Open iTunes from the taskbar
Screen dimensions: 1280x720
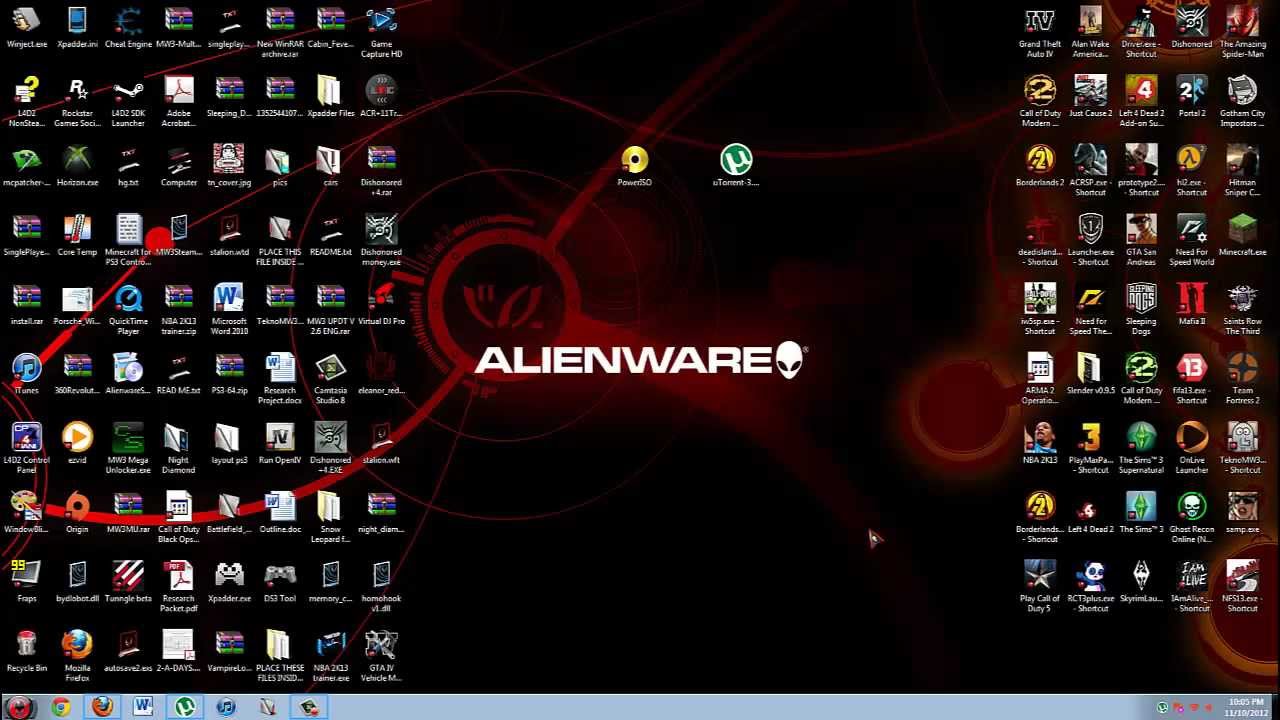point(226,707)
